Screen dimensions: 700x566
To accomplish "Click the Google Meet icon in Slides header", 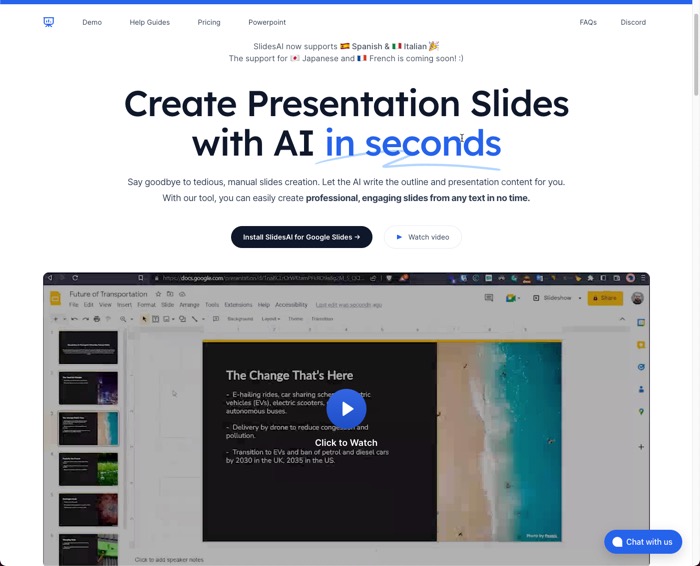I will tap(511, 298).
